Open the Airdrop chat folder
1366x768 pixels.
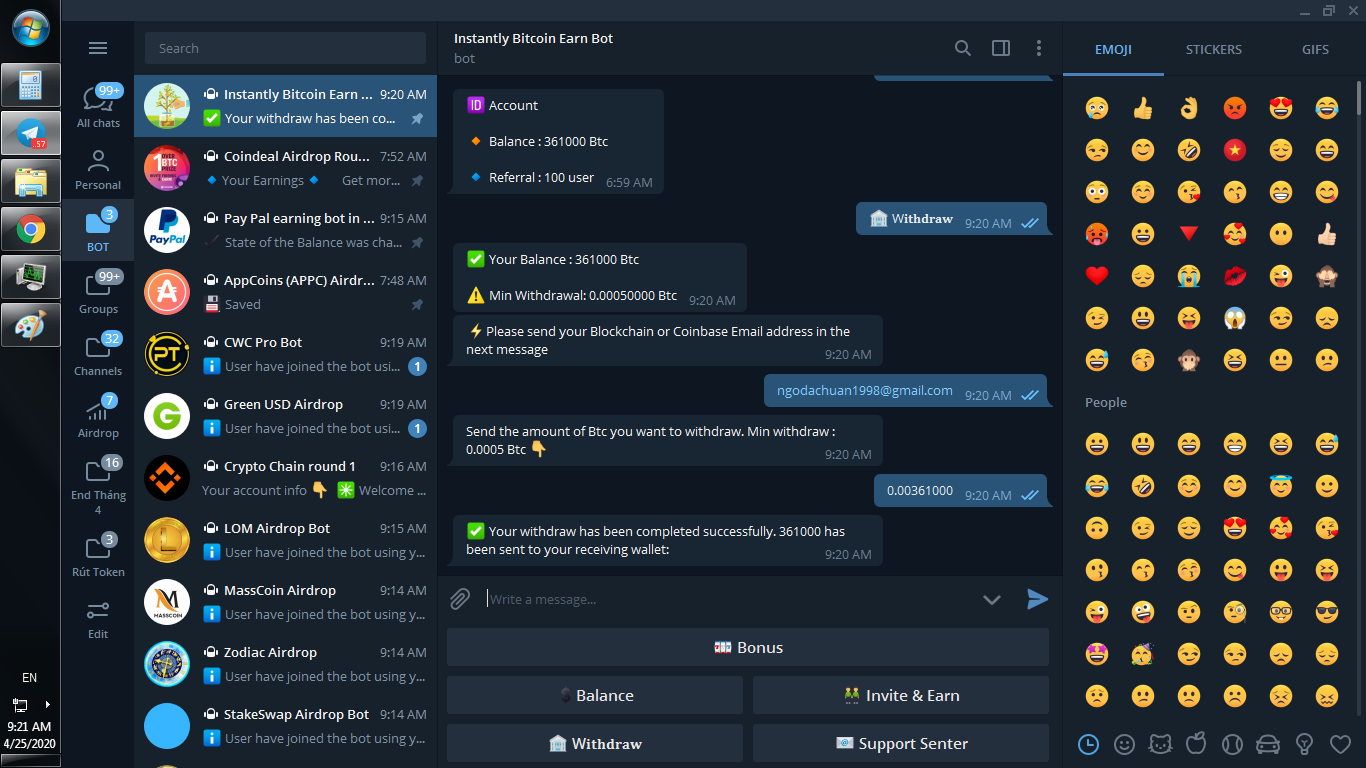(98, 417)
